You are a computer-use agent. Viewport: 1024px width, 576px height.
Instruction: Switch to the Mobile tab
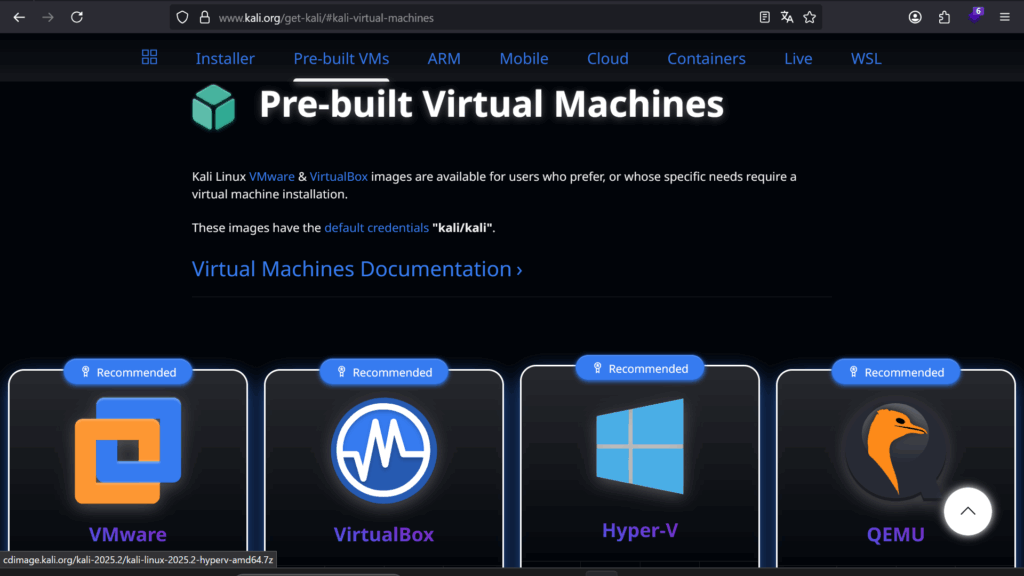(524, 59)
